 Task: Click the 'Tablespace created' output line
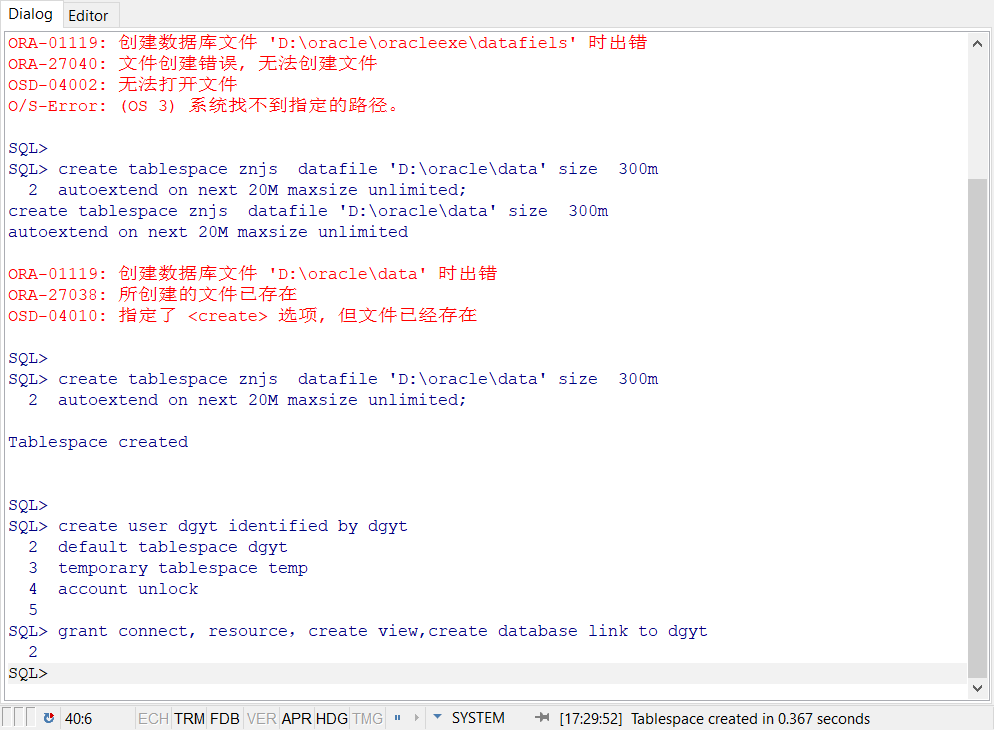pos(98,442)
